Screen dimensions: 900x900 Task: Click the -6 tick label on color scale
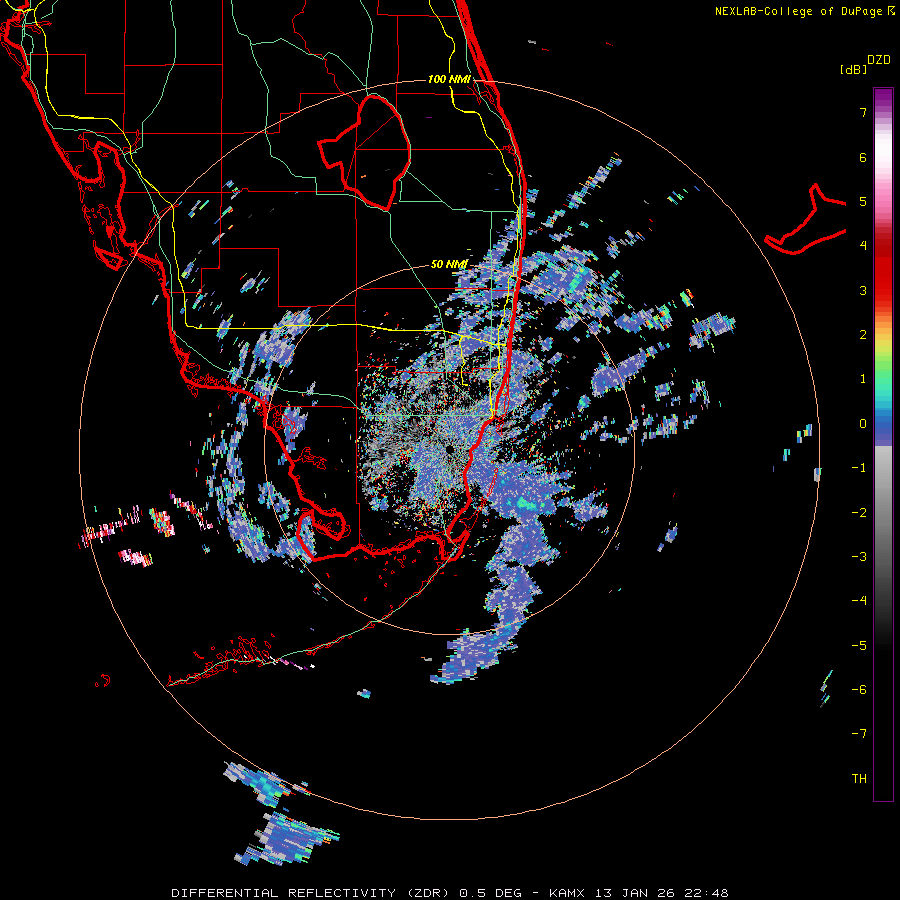pos(859,689)
